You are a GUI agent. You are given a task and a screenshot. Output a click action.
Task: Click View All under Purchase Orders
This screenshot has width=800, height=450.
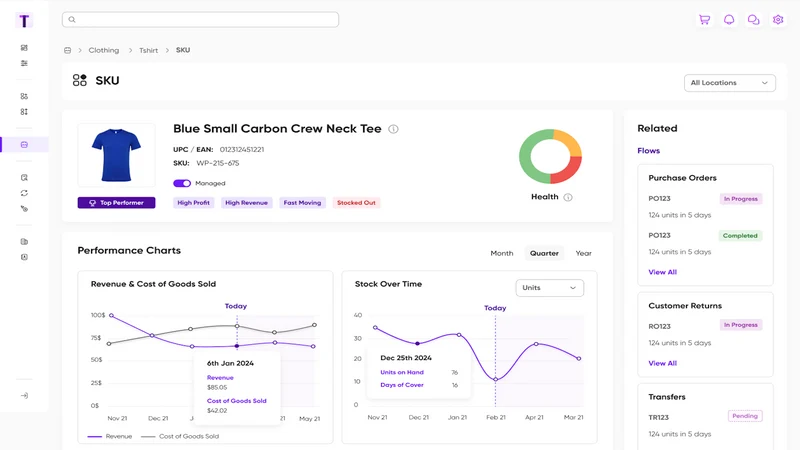(662, 272)
